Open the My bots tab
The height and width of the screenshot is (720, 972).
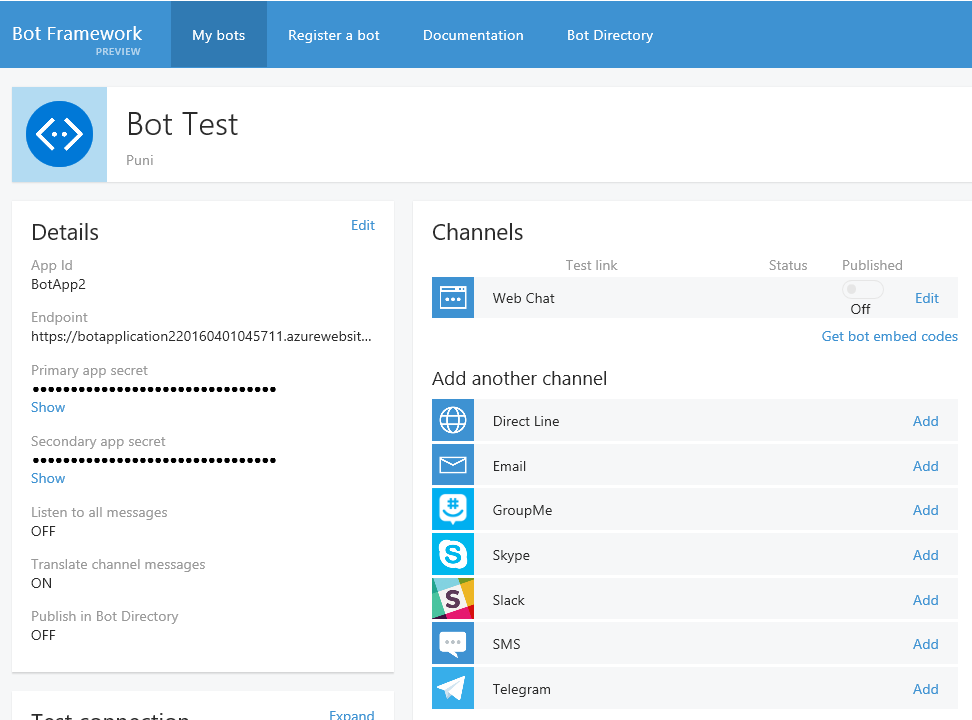click(219, 35)
